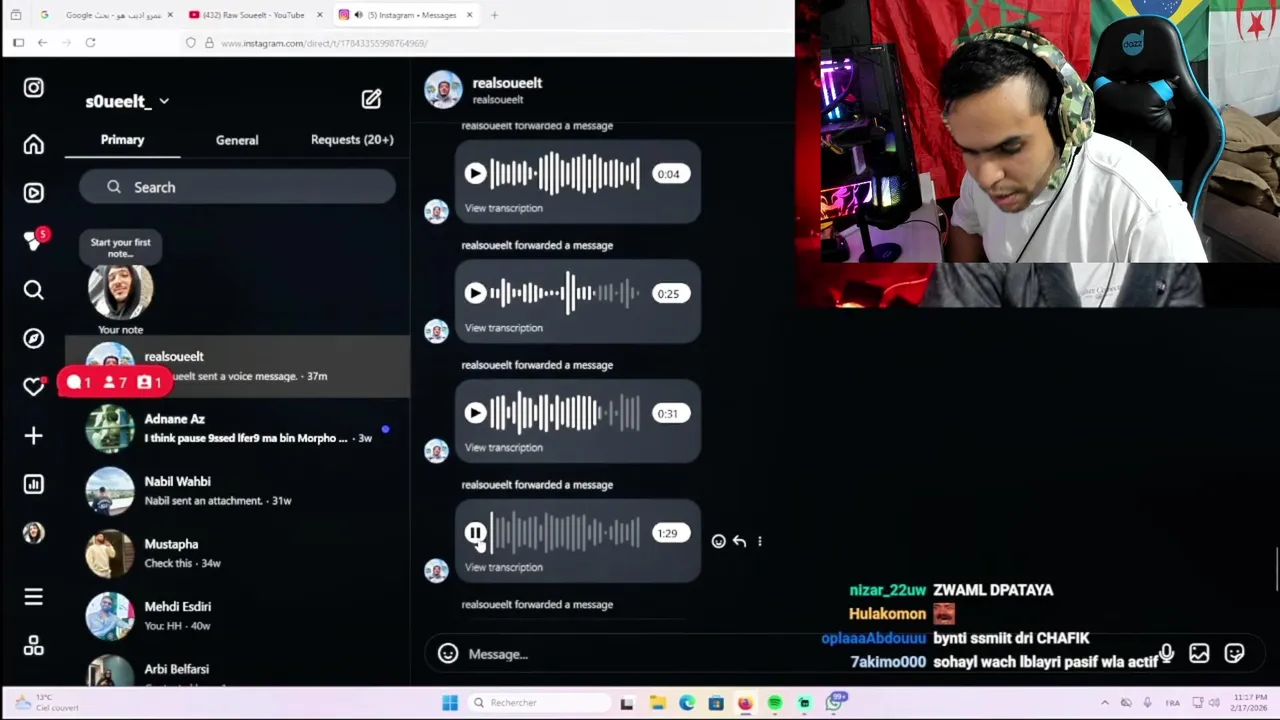Open realsoueelt conversation in list

(x=238, y=366)
